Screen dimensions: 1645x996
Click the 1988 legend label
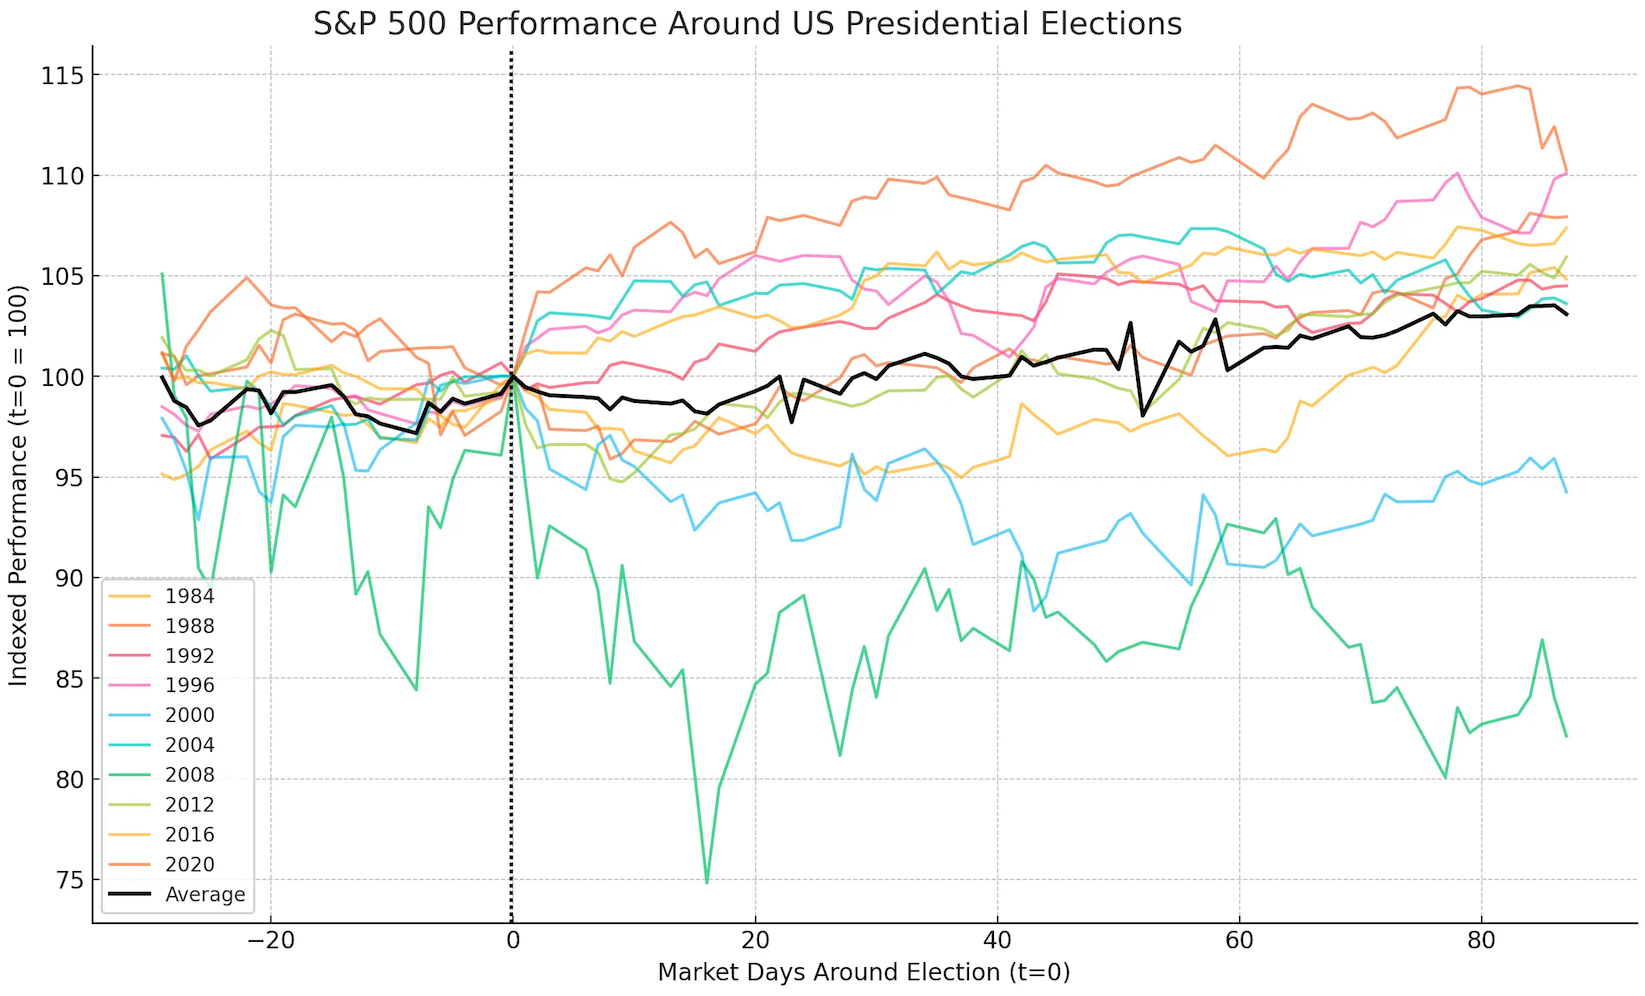[x=189, y=626]
